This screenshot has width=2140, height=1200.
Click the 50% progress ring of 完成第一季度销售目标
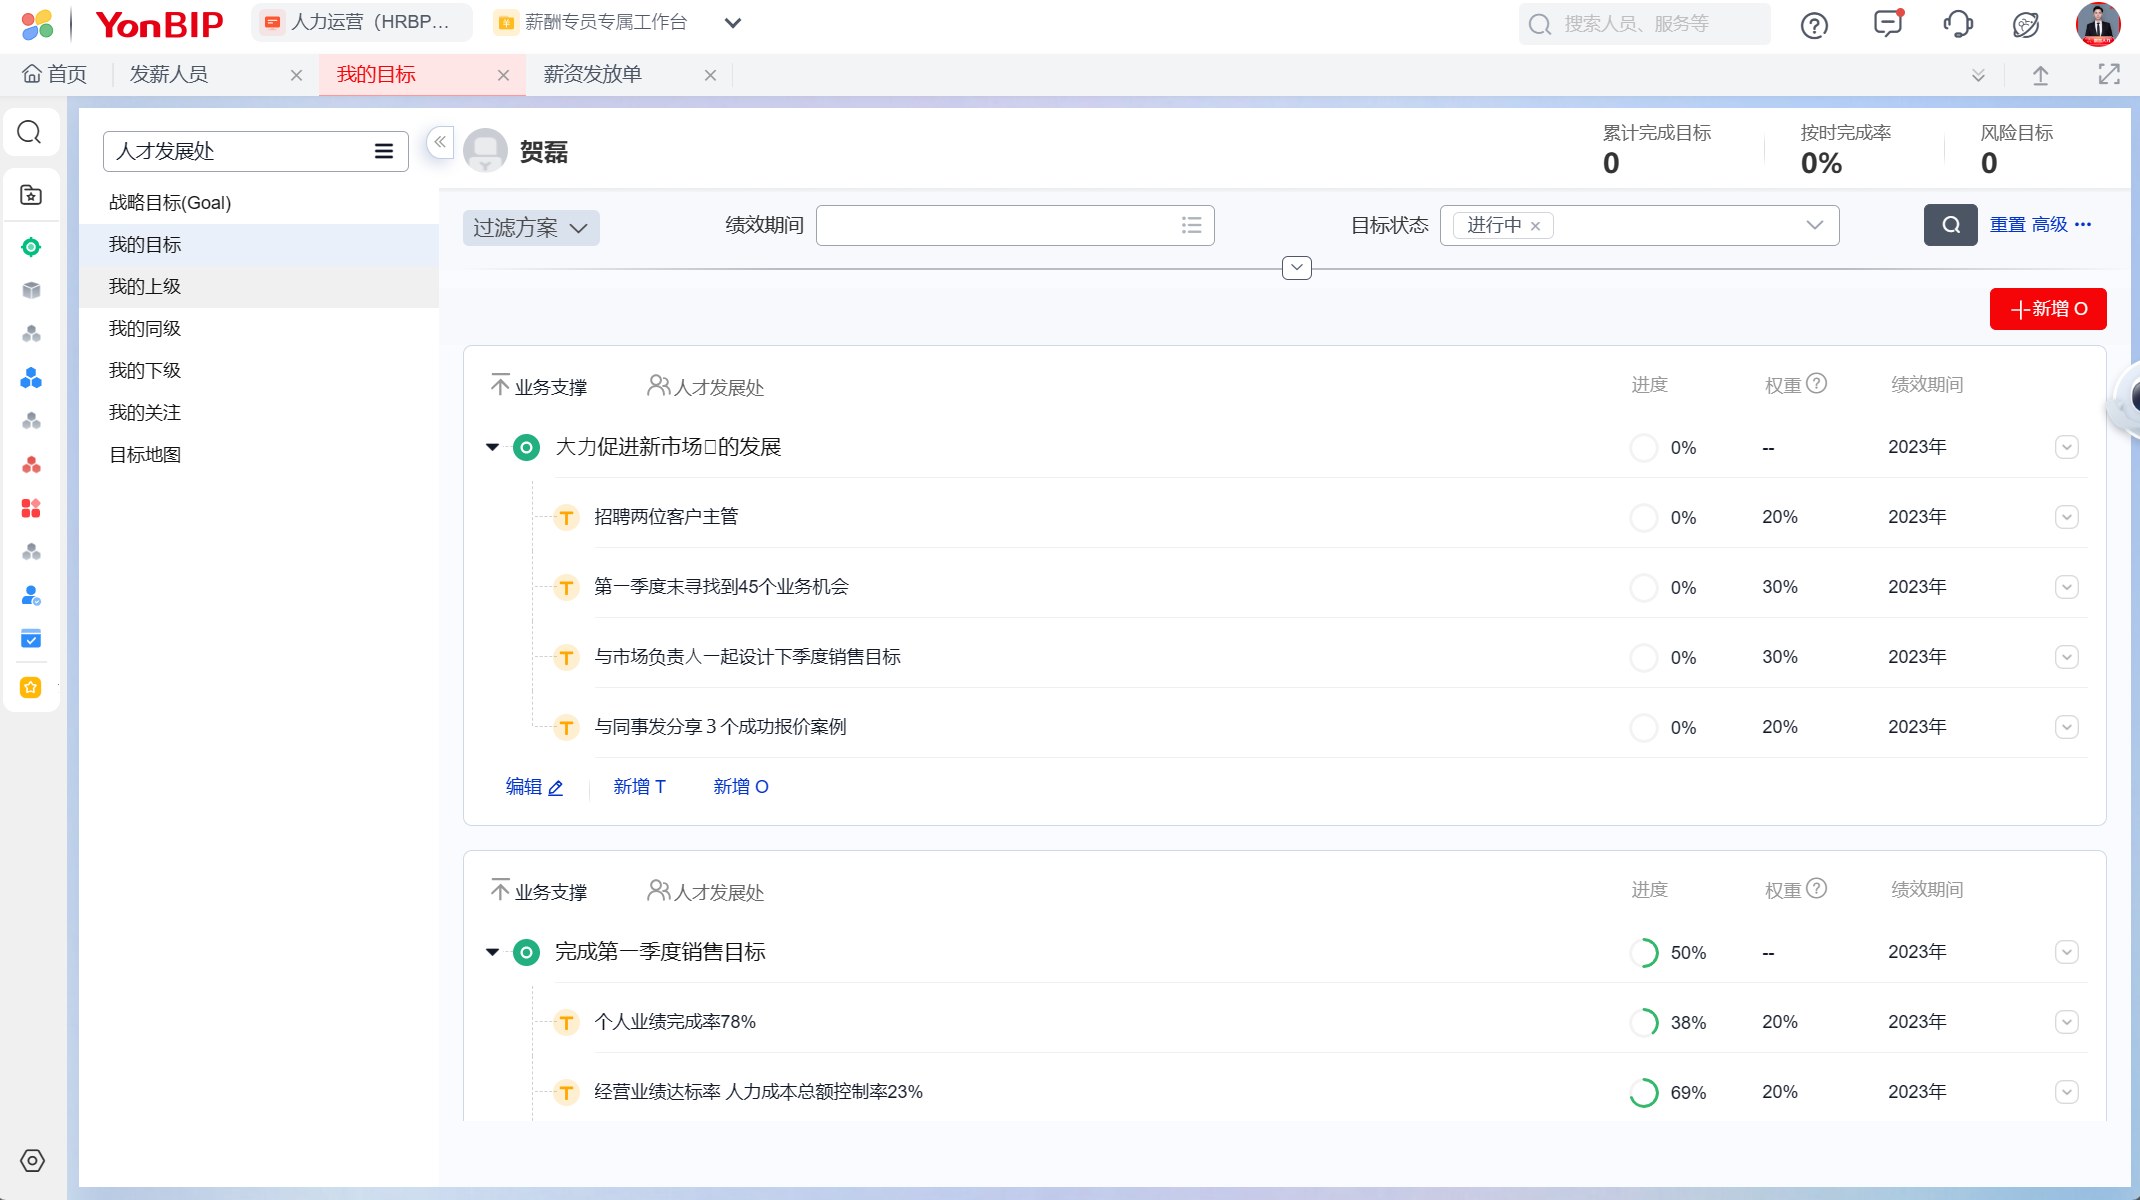coord(1644,953)
